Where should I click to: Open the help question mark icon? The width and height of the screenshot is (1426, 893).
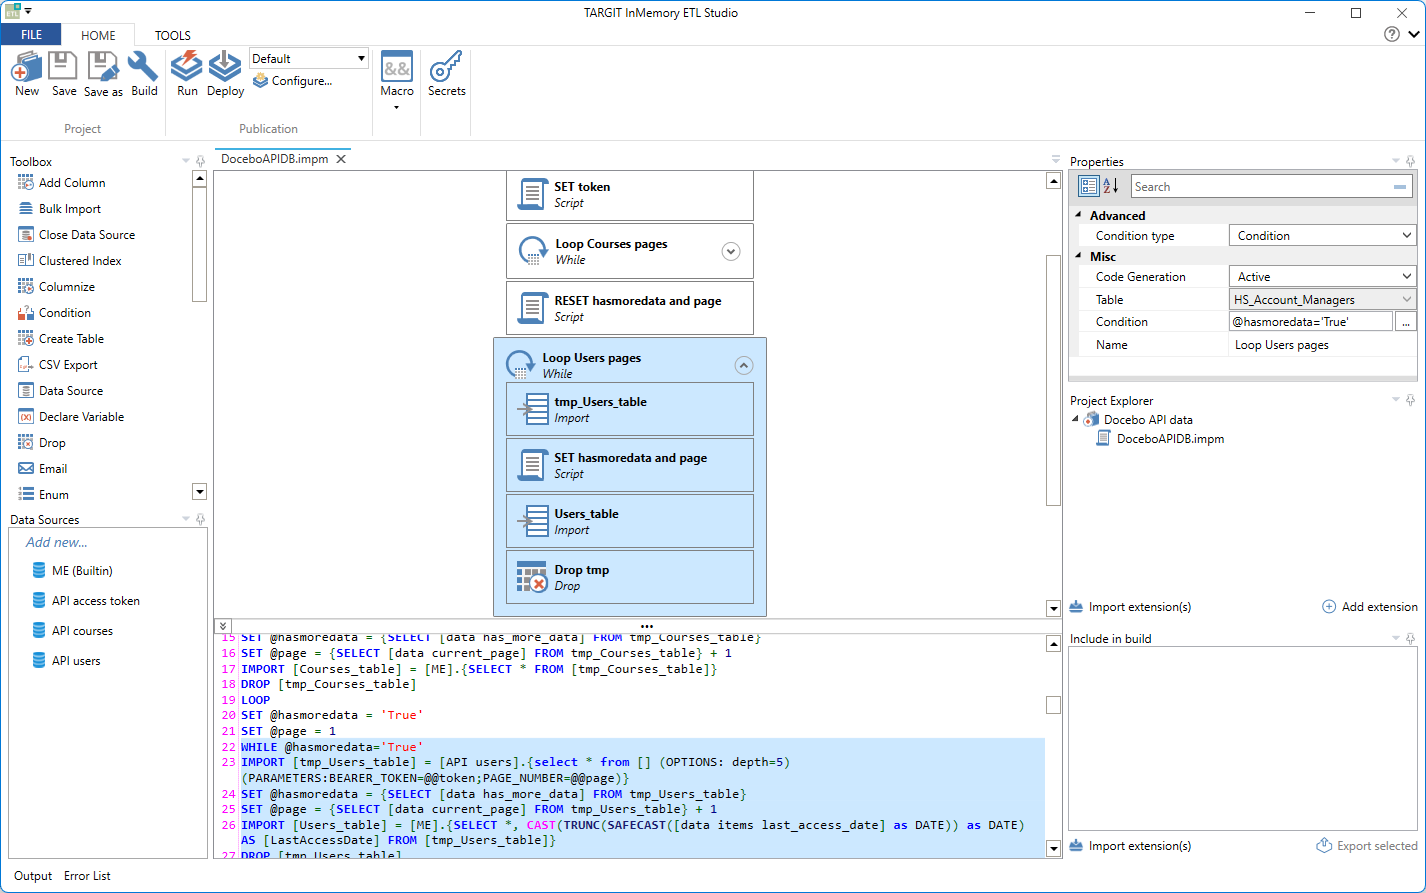point(1392,34)
